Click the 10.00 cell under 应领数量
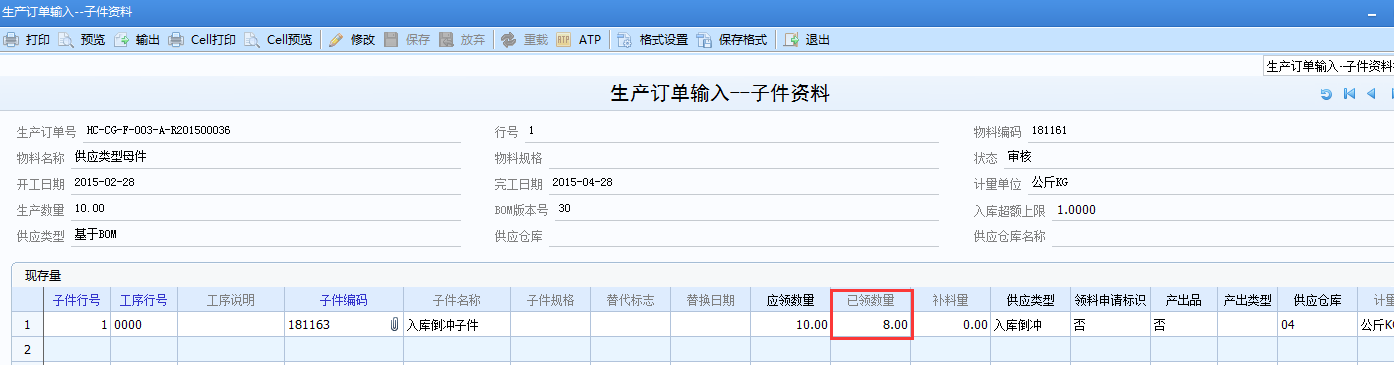Image resolution: width=1394 pixels, height=365 pixels. (x=790, y=325)
